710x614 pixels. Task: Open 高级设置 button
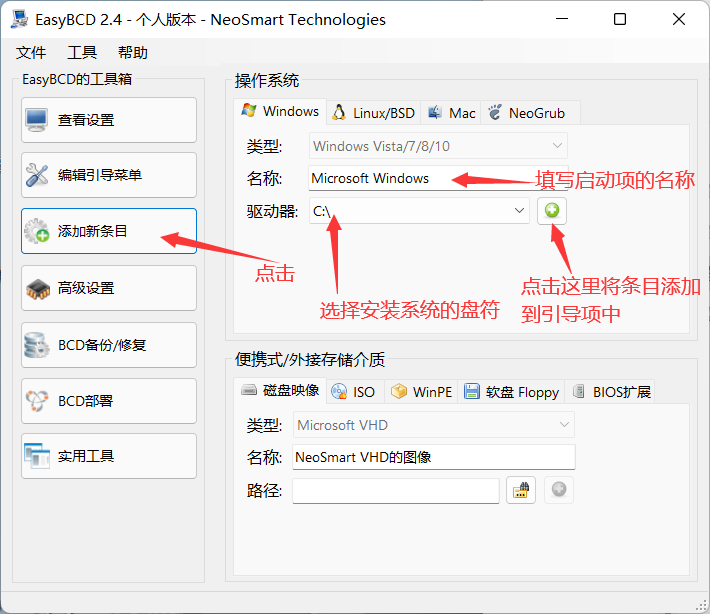pos(109,288)
